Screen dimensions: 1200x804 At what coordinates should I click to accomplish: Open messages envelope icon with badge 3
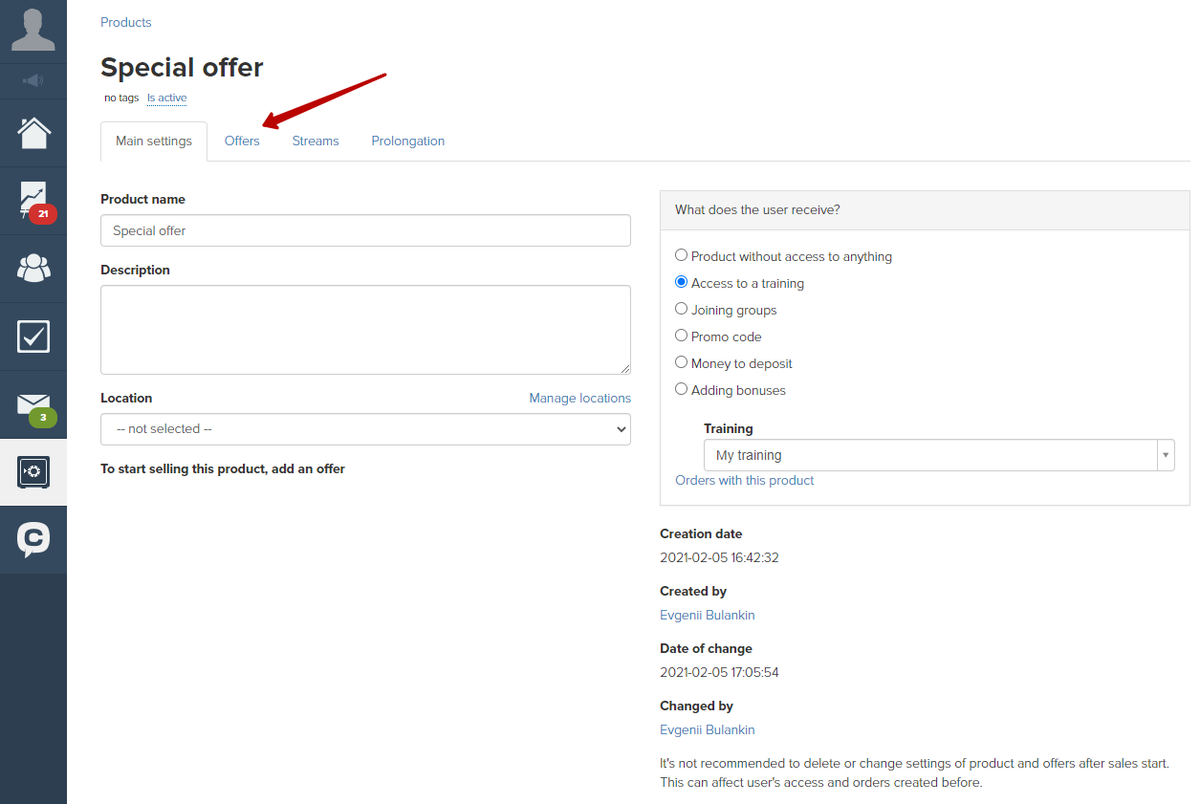tap(33, 405)
